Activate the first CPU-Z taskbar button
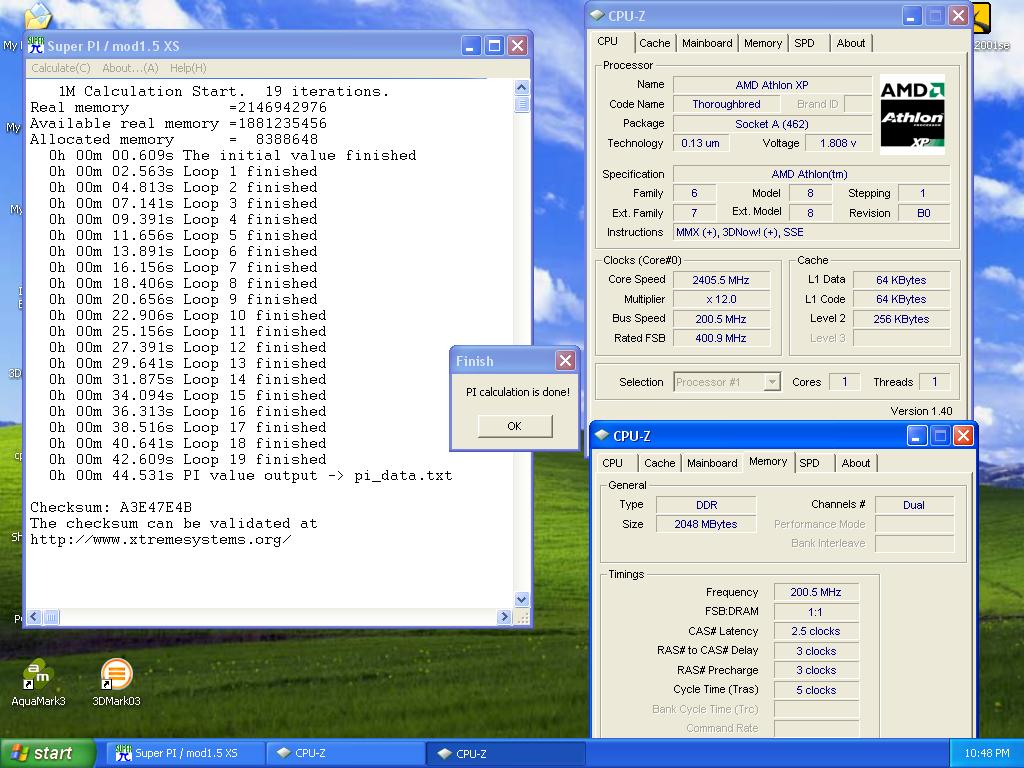Image resolution: width=1024 pixels, height=768 pixels. 345,753
